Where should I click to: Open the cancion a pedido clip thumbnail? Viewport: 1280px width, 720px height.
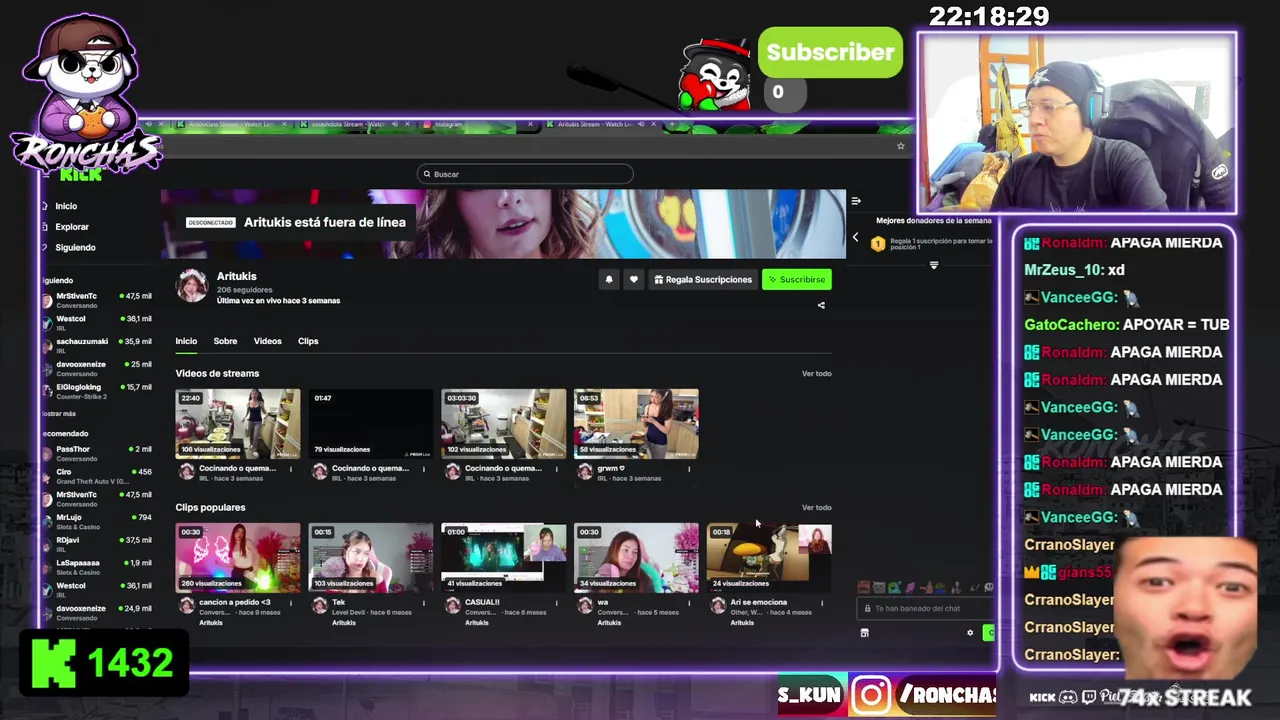238,558
